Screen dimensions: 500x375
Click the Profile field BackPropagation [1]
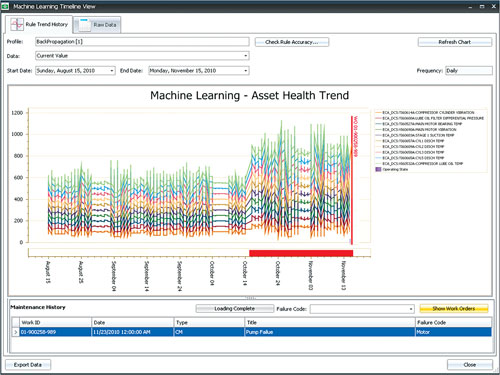pyautogui.click(x=142, y=42)
